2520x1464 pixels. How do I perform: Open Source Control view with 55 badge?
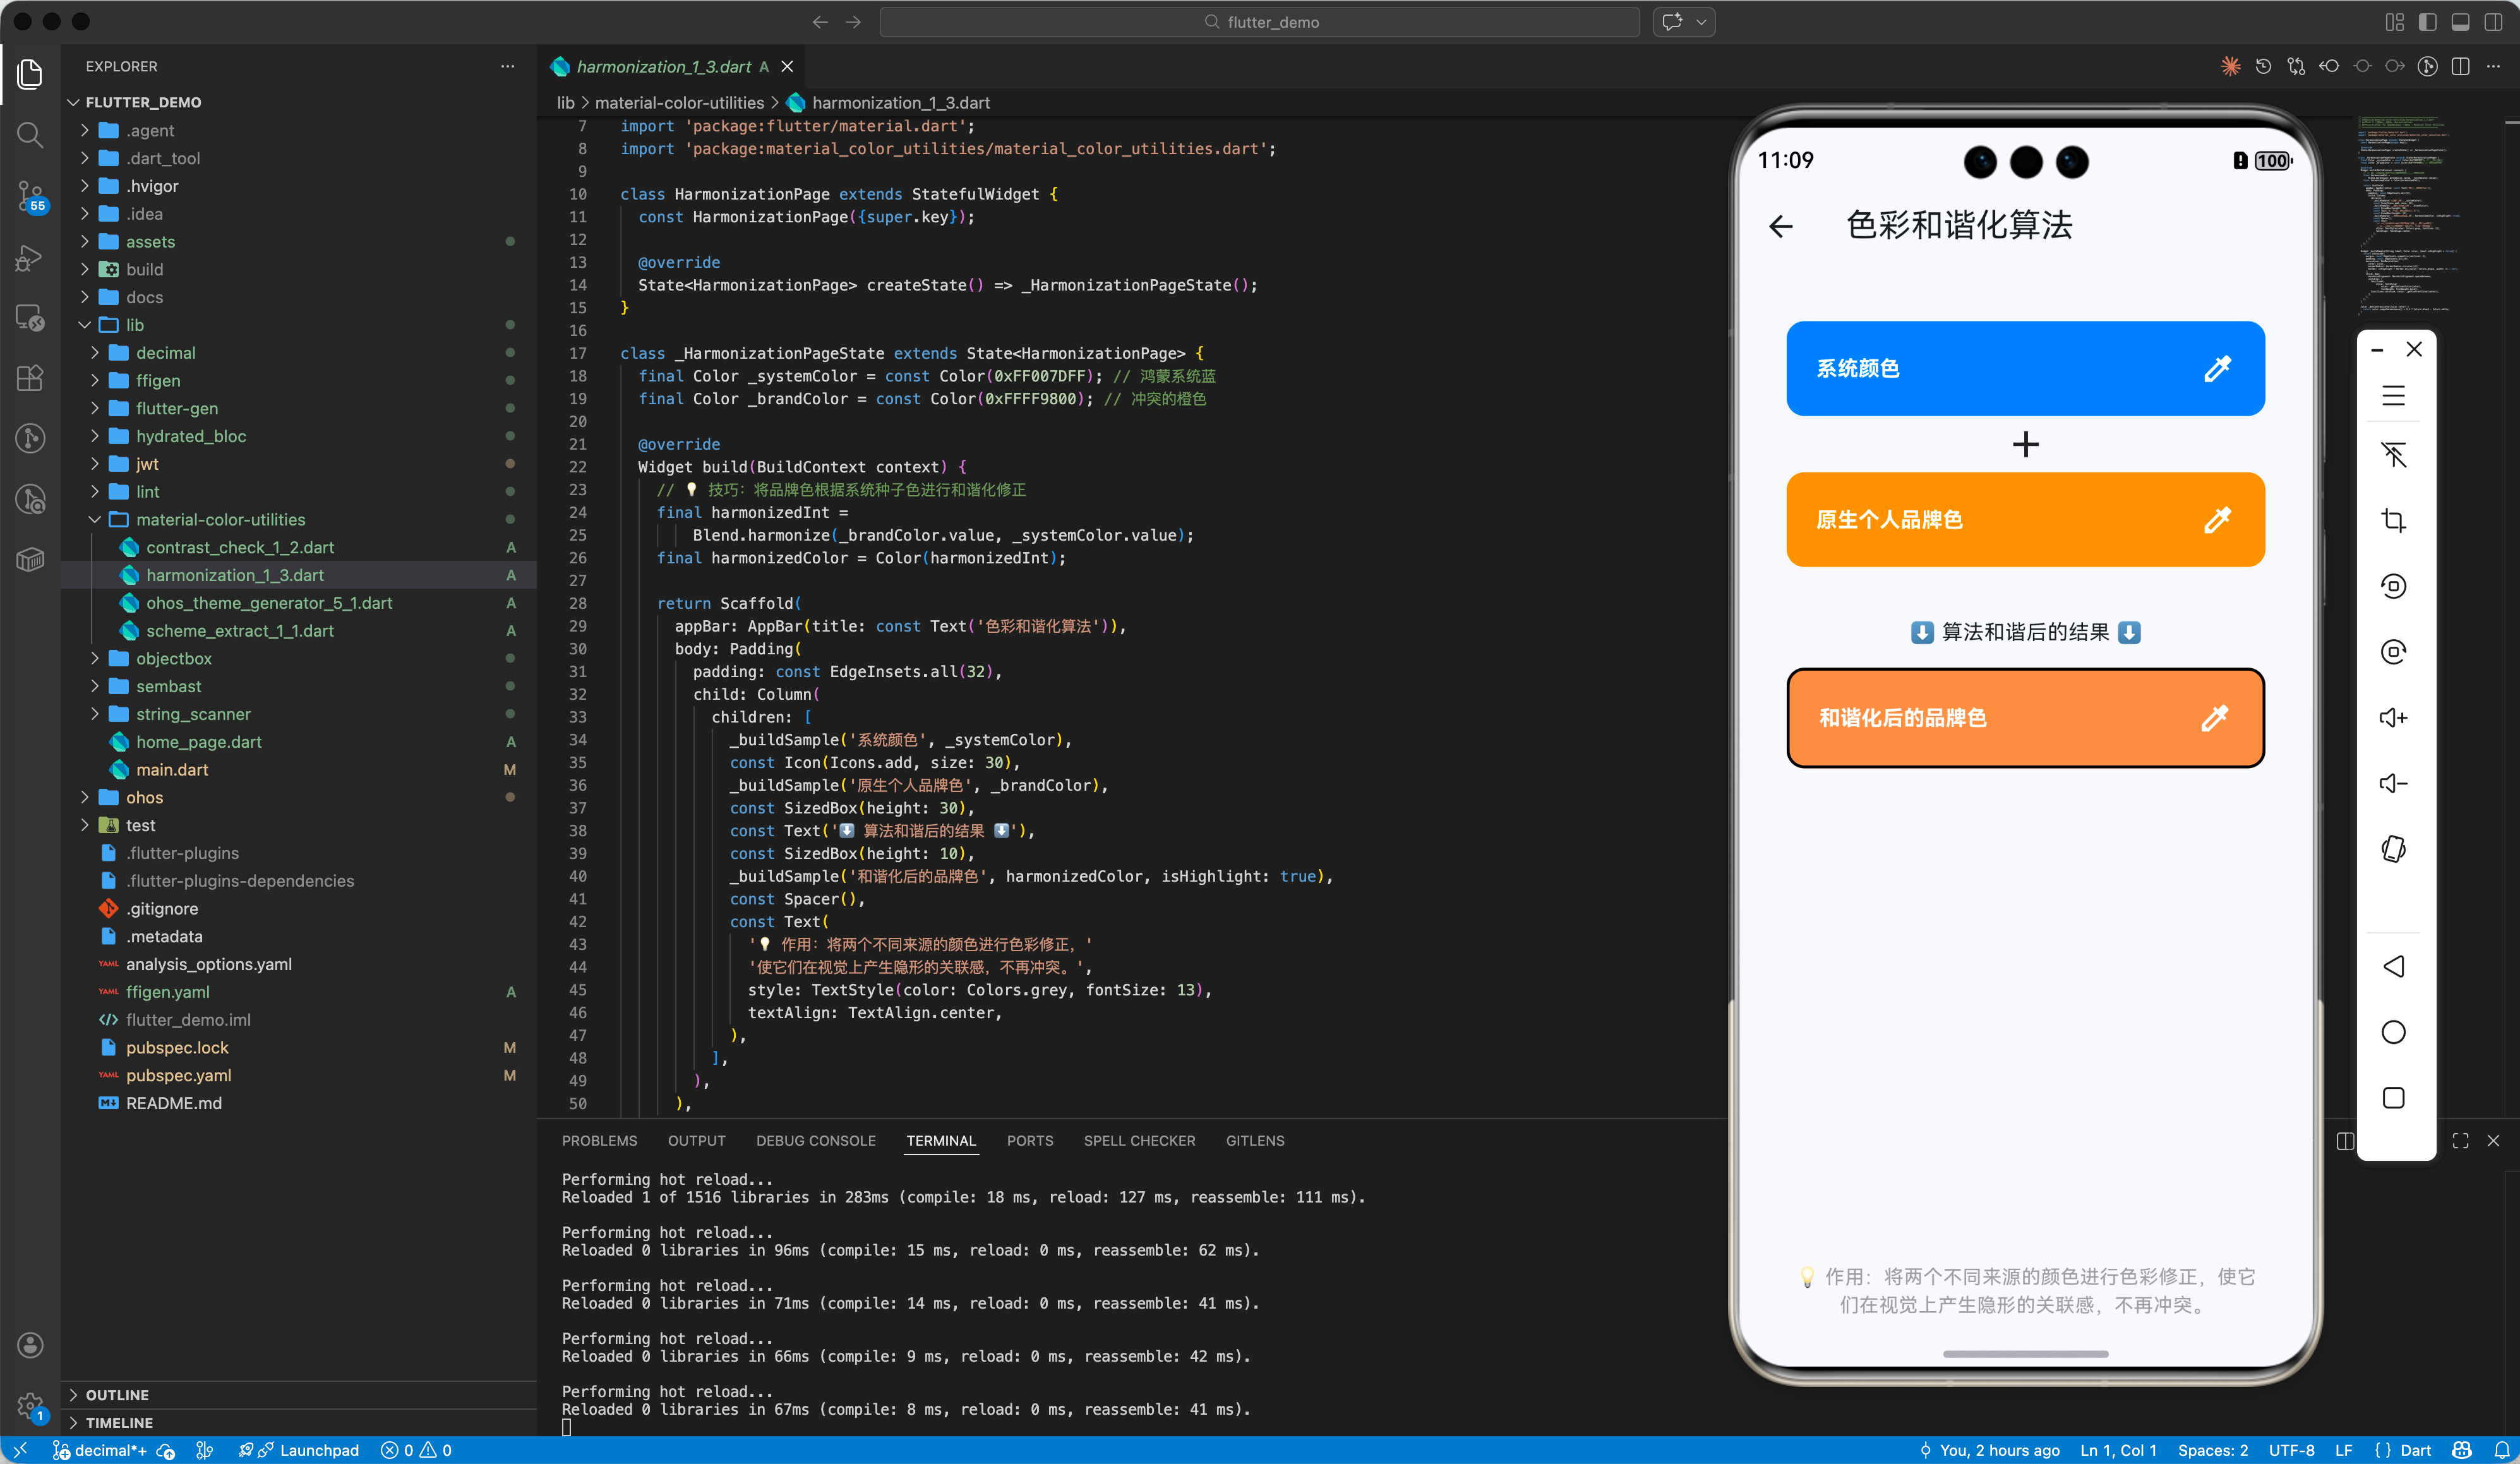tap(30, 196)
